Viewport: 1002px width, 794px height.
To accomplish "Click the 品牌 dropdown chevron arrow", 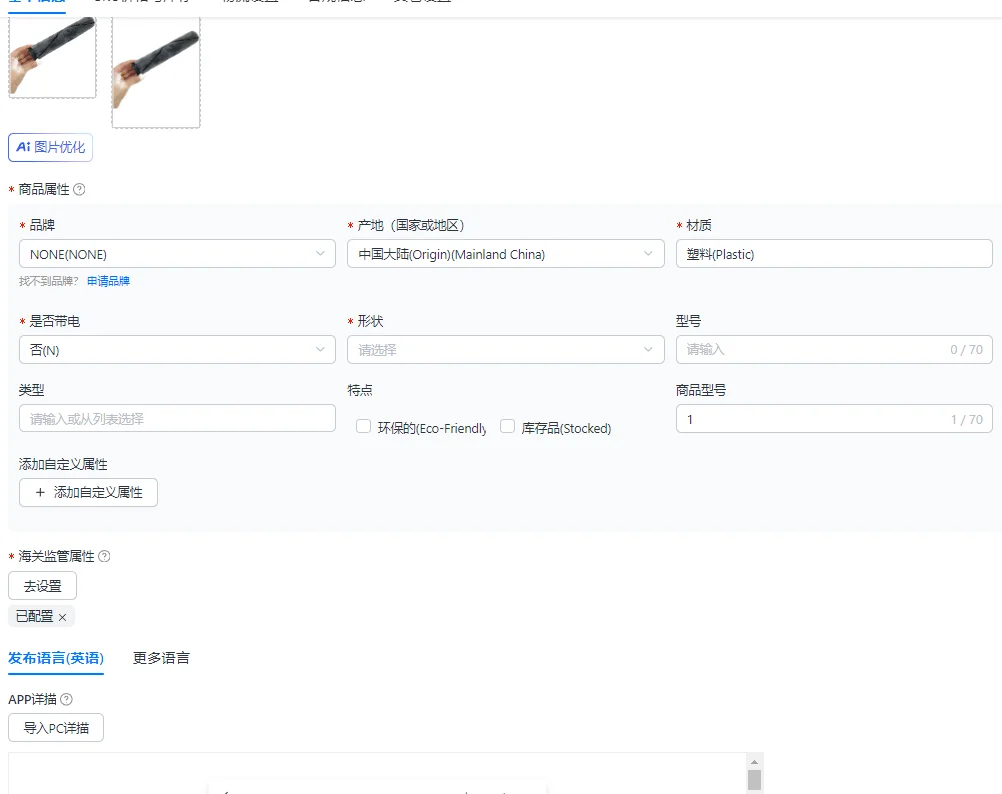I will pyautogui.click(x=320, y=254).
